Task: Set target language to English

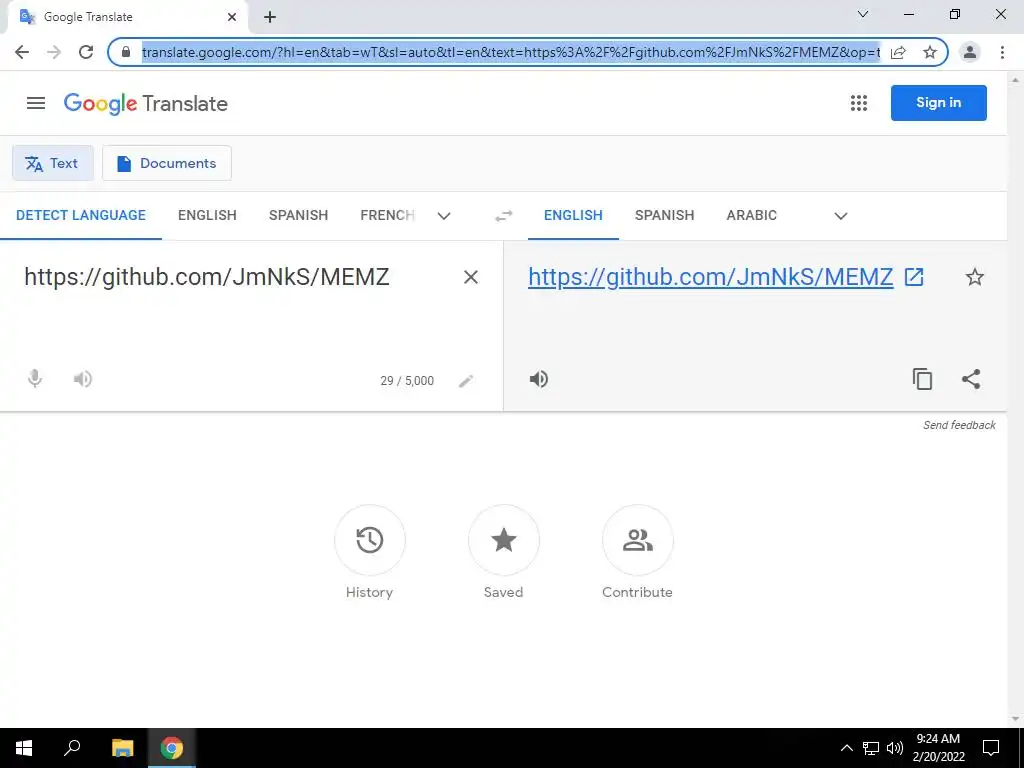Action: point(573,216)
